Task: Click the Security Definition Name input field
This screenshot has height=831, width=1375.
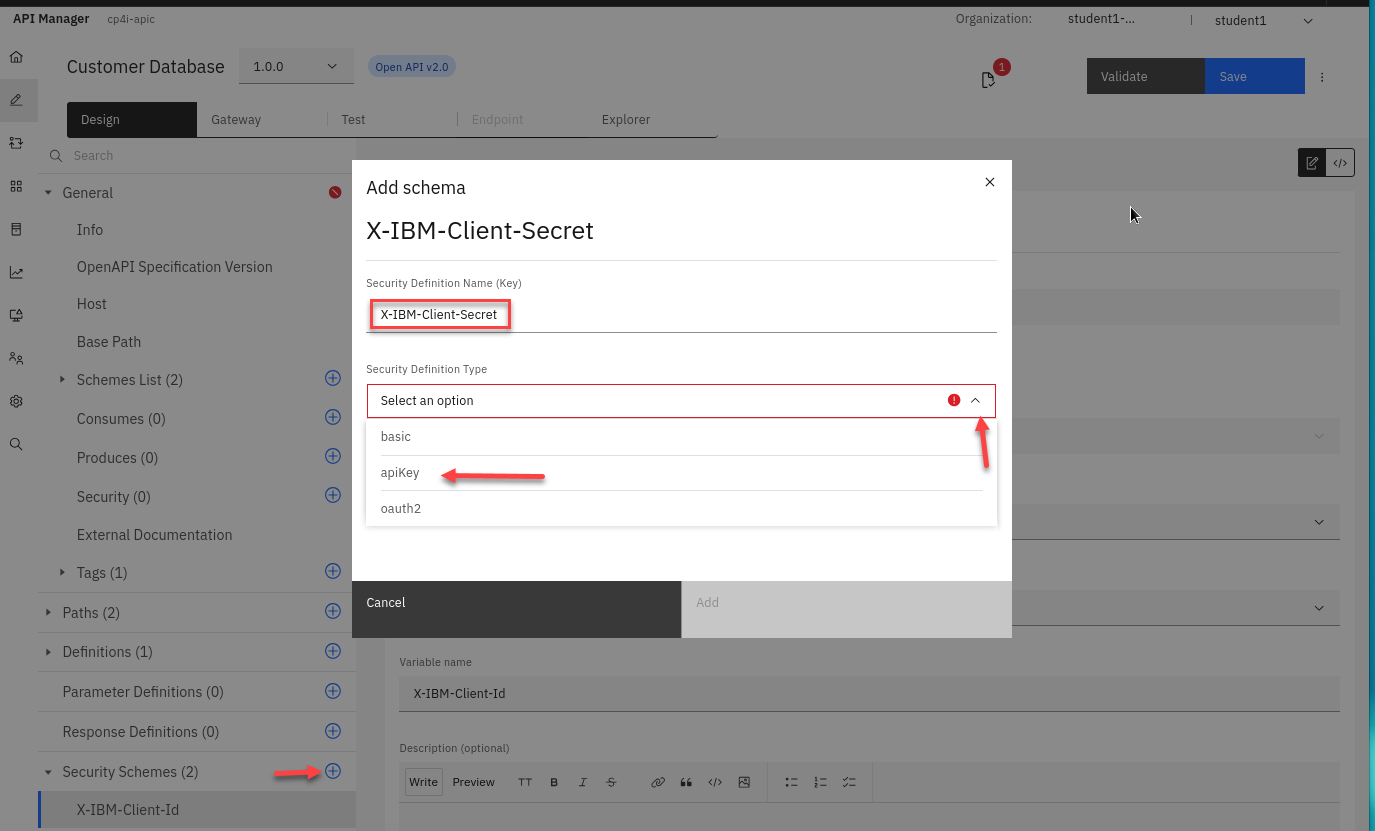Action: point(680,315)
